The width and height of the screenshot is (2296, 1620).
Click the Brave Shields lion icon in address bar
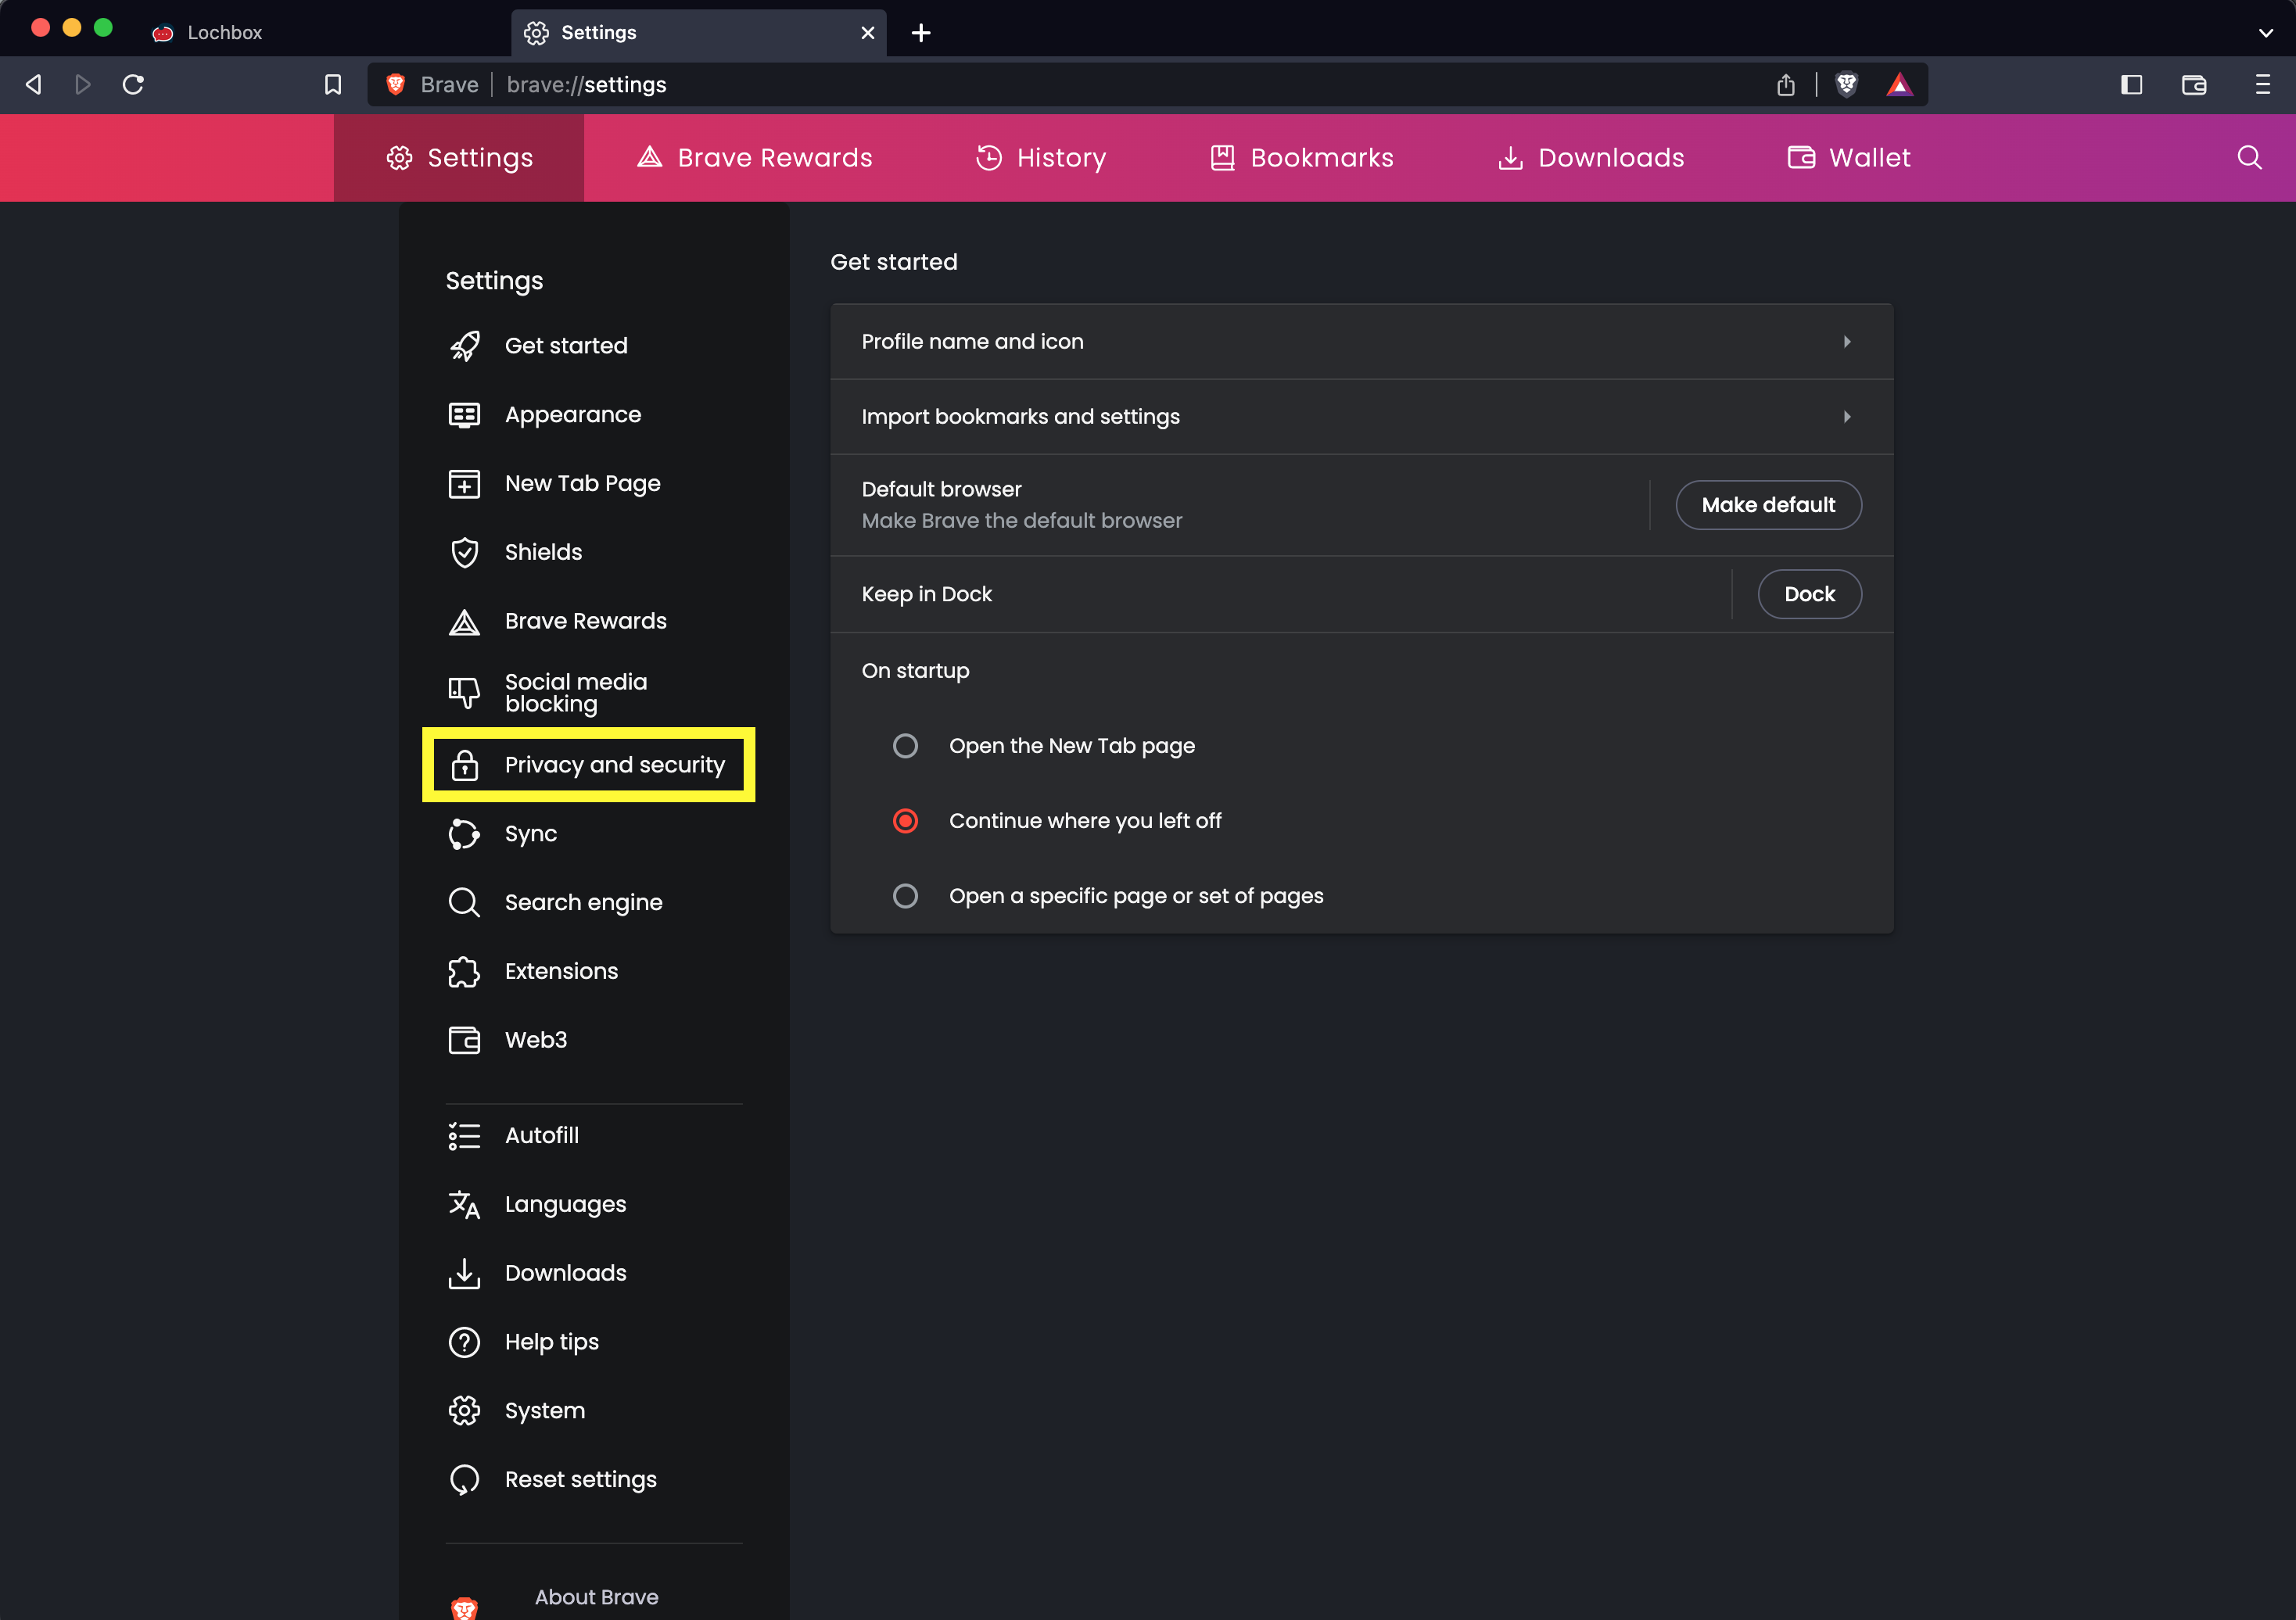point(1846,85)
